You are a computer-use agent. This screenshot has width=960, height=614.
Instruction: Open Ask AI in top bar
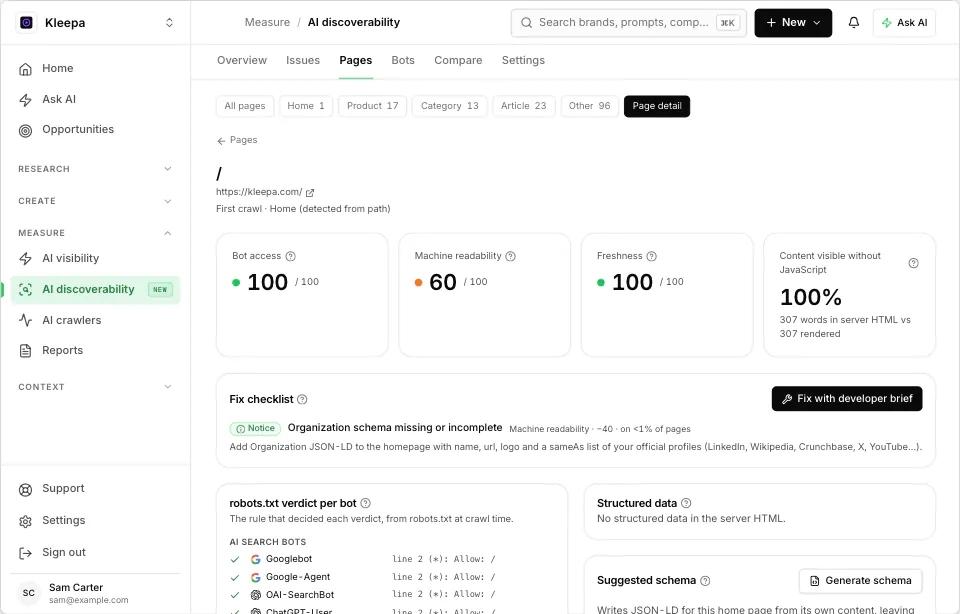pos(904,23)
